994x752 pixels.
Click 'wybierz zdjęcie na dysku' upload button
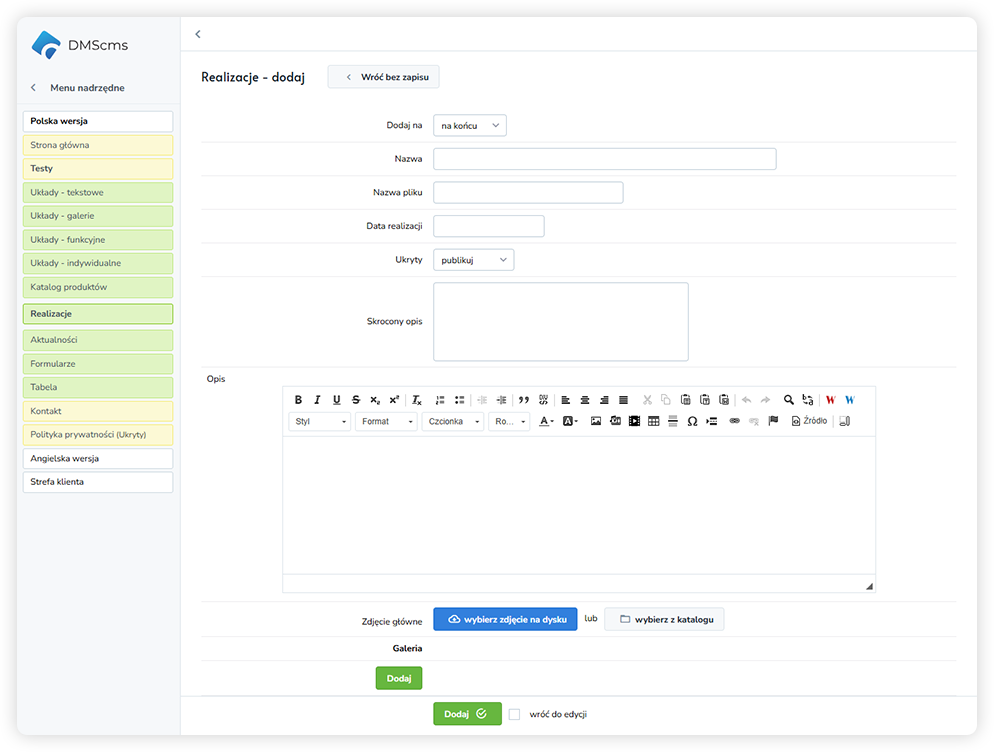[x=505, y=619]
